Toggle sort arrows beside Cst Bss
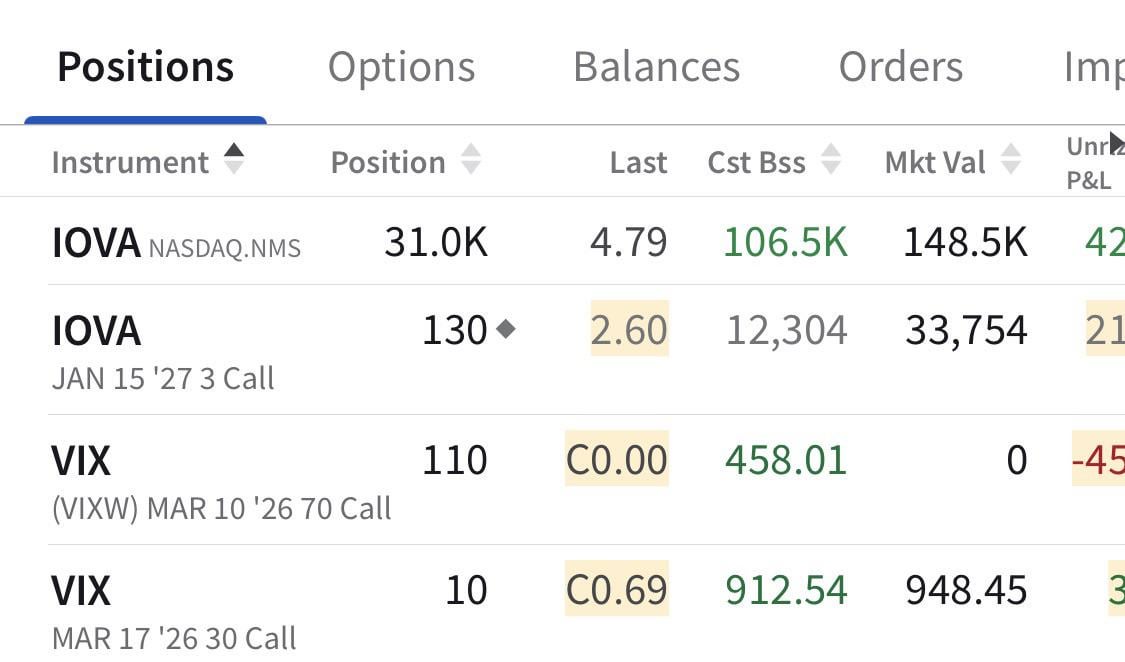The image size is (1125, 662). pos(830,160)
